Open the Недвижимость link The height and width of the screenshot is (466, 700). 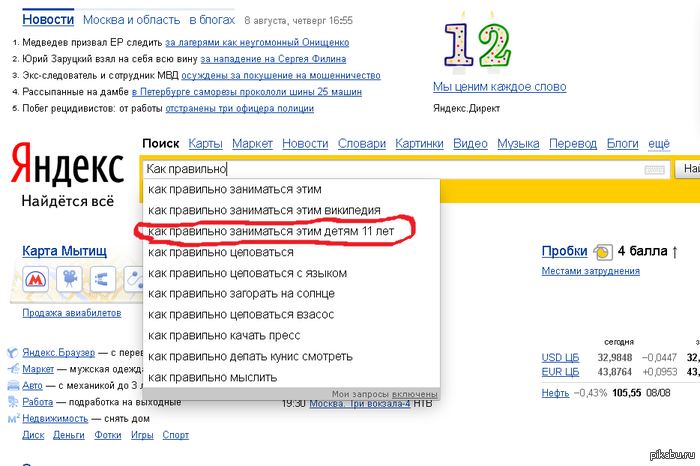pos(55,419)
